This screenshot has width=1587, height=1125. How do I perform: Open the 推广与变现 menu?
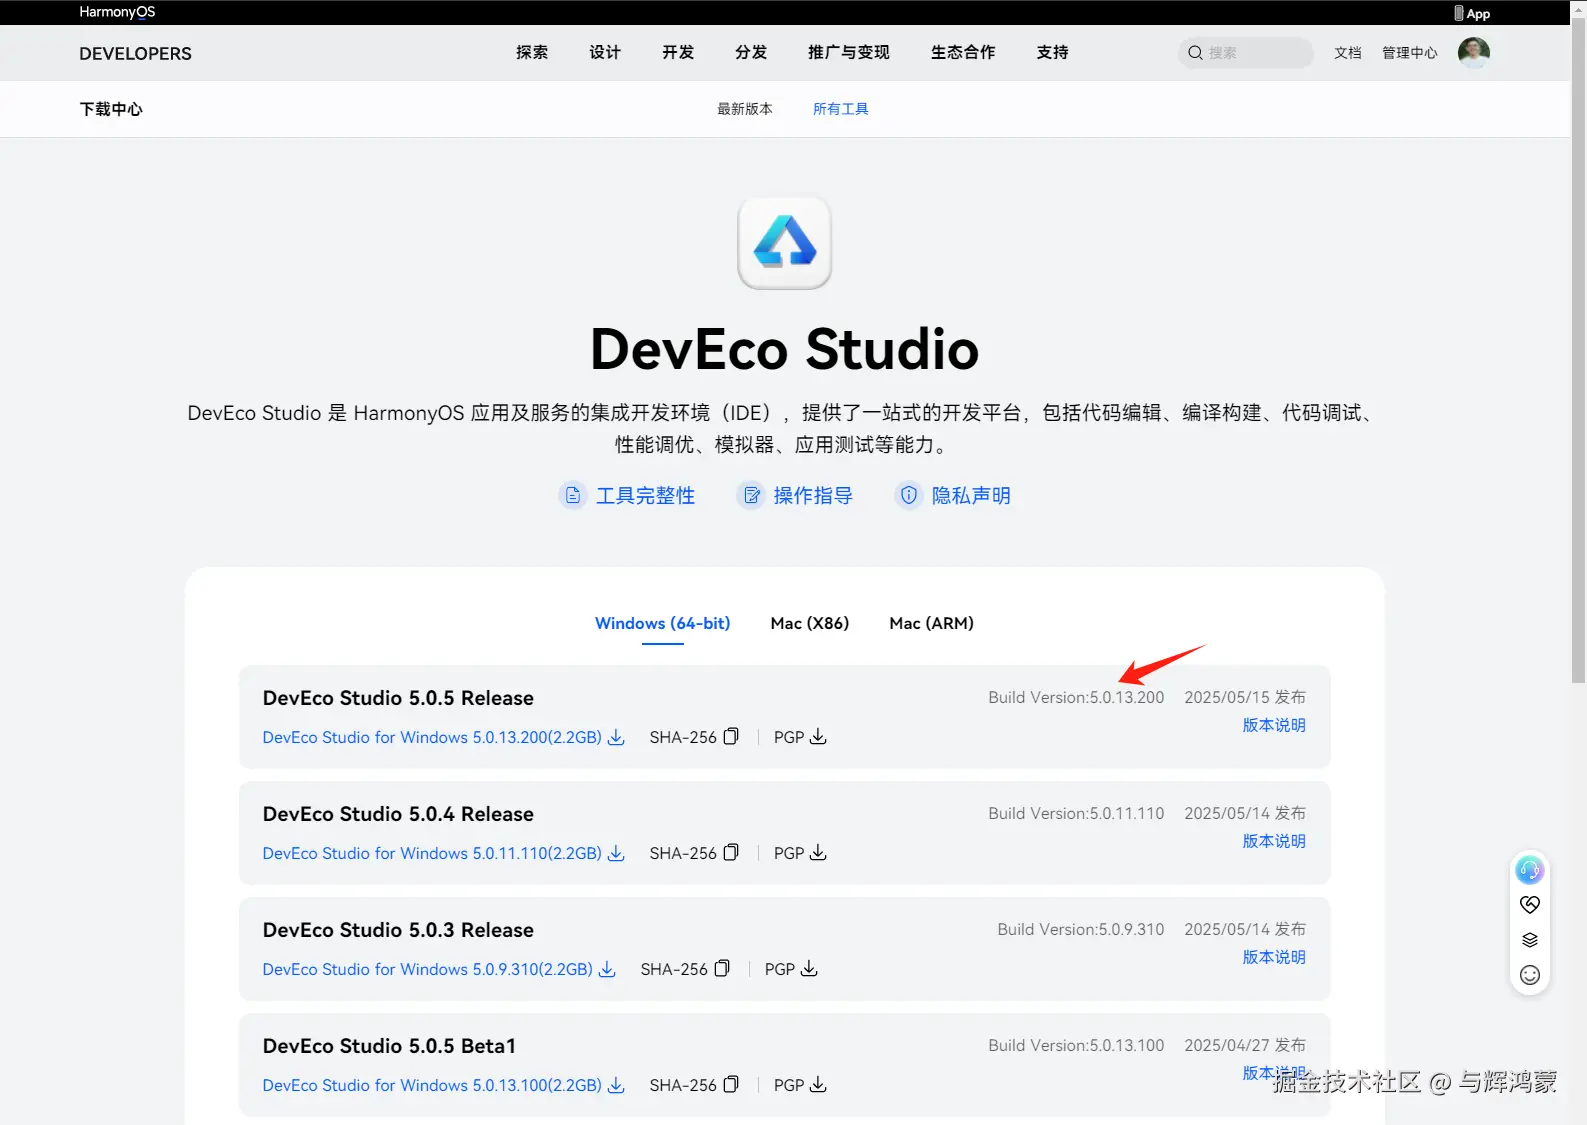pos(849,53)
